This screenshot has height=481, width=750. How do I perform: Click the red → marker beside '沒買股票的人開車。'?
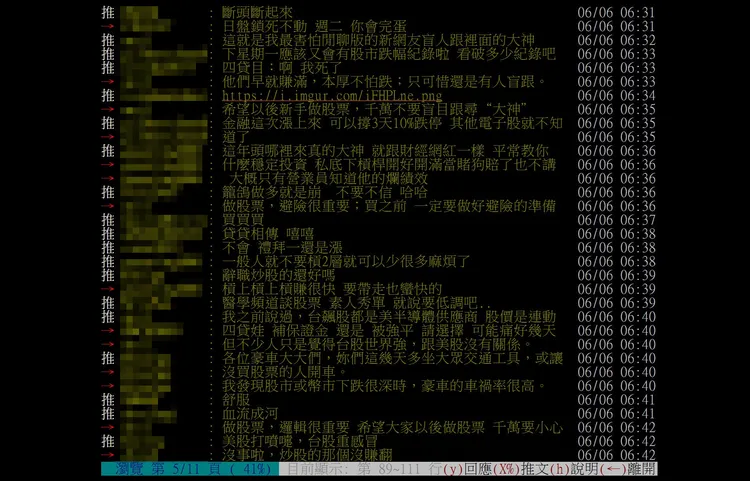(108, 373)
